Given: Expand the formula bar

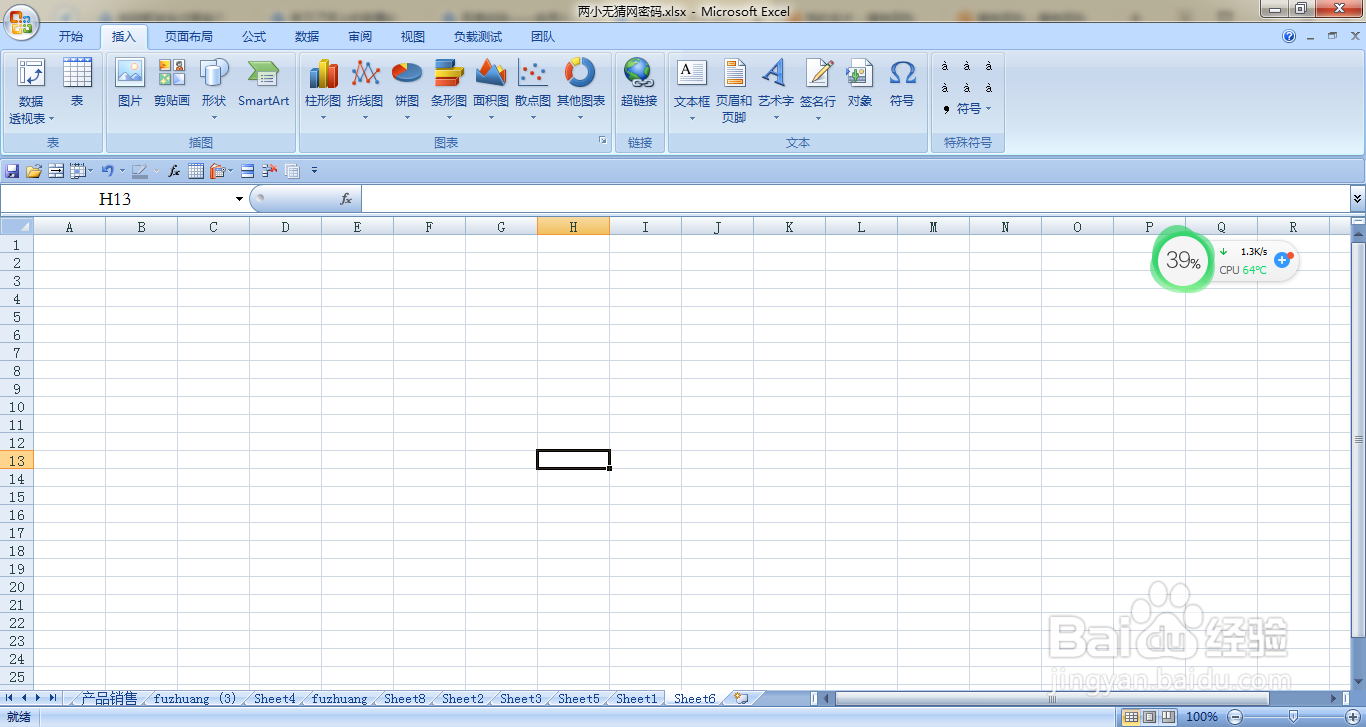Looking at the screenshot, I should tap(1357, 199).
